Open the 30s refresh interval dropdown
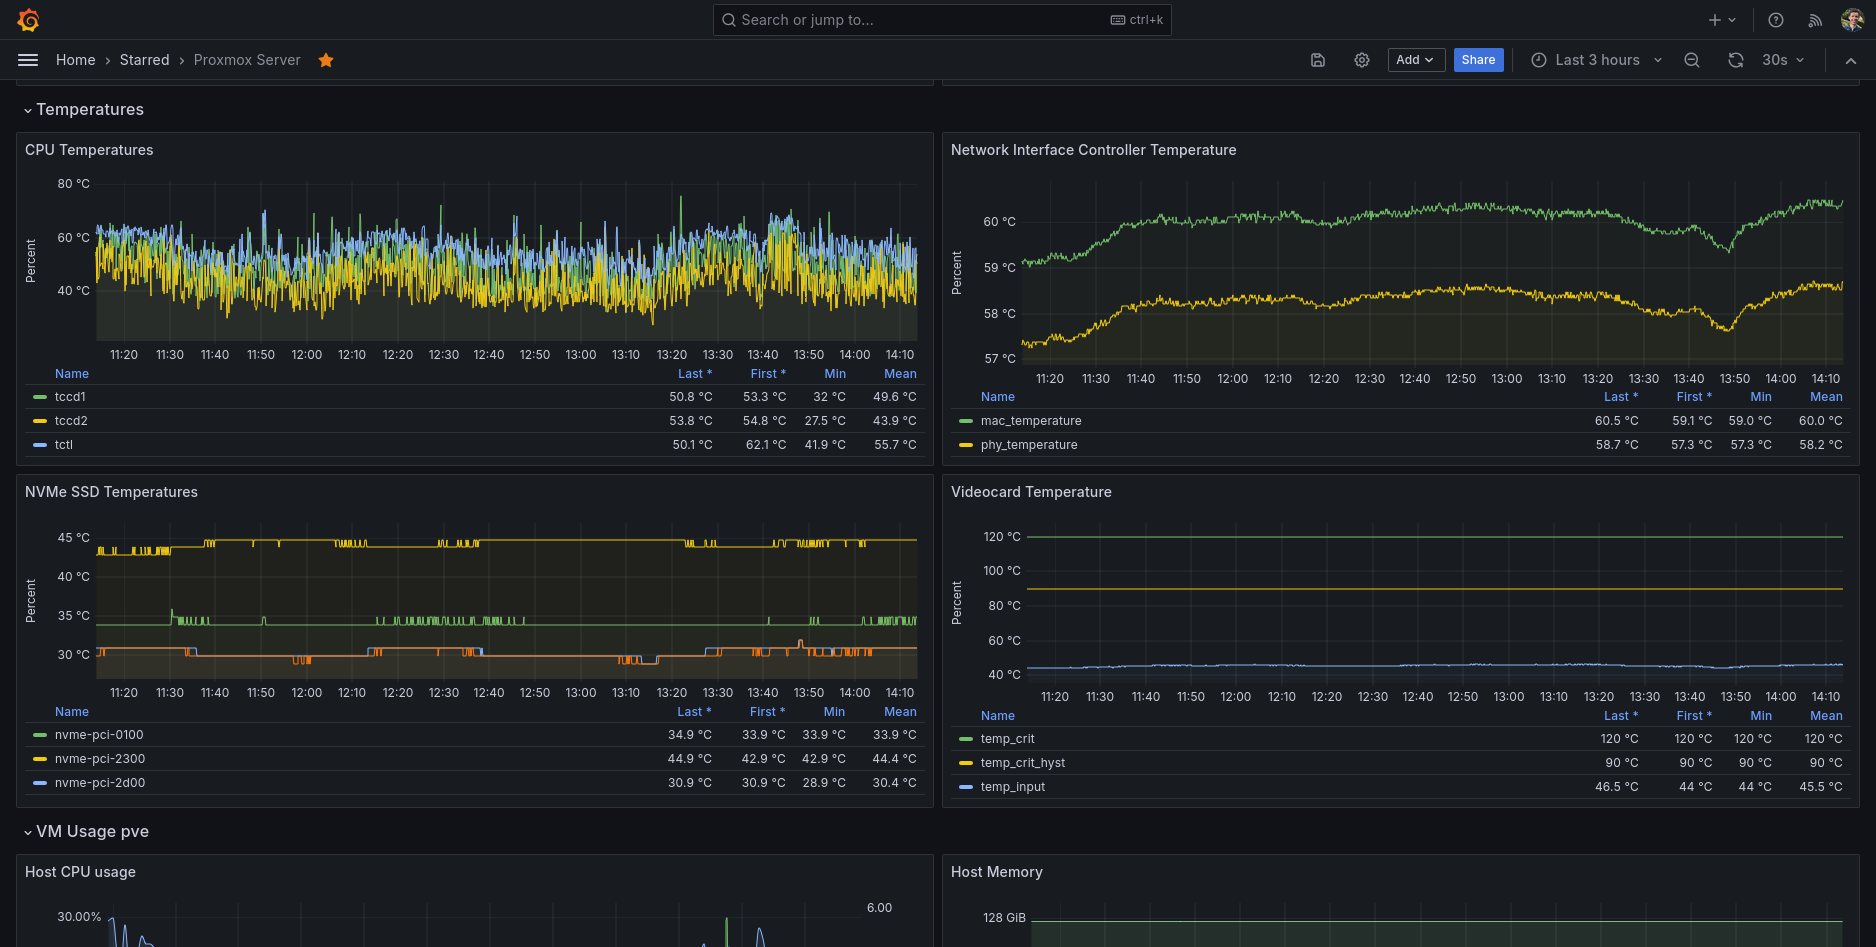 pos(1783,60)
